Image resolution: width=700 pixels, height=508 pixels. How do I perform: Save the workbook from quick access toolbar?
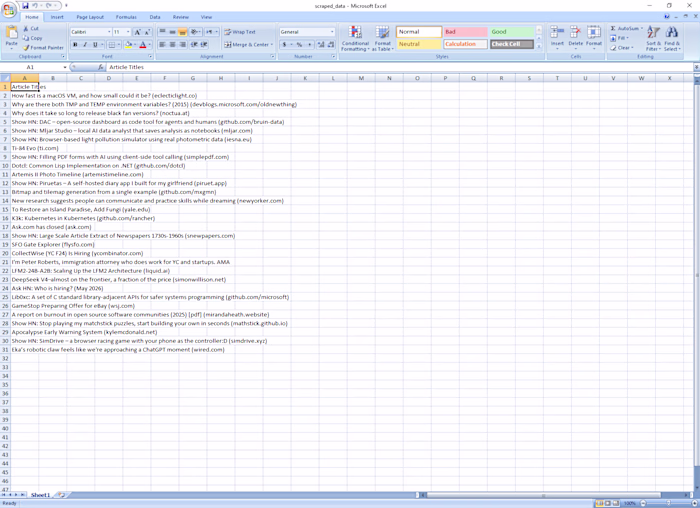(x=25, y=6)
